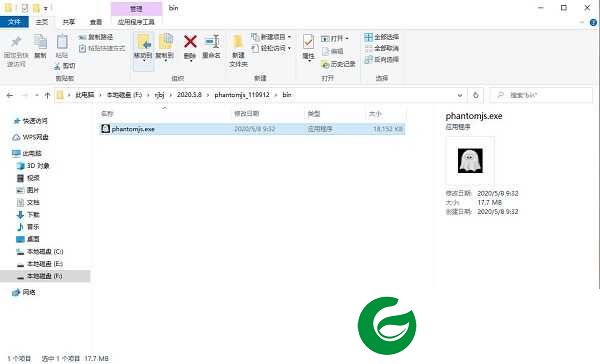
Task: Click the Up one level arrow
Action: click(x=47, y=95)
